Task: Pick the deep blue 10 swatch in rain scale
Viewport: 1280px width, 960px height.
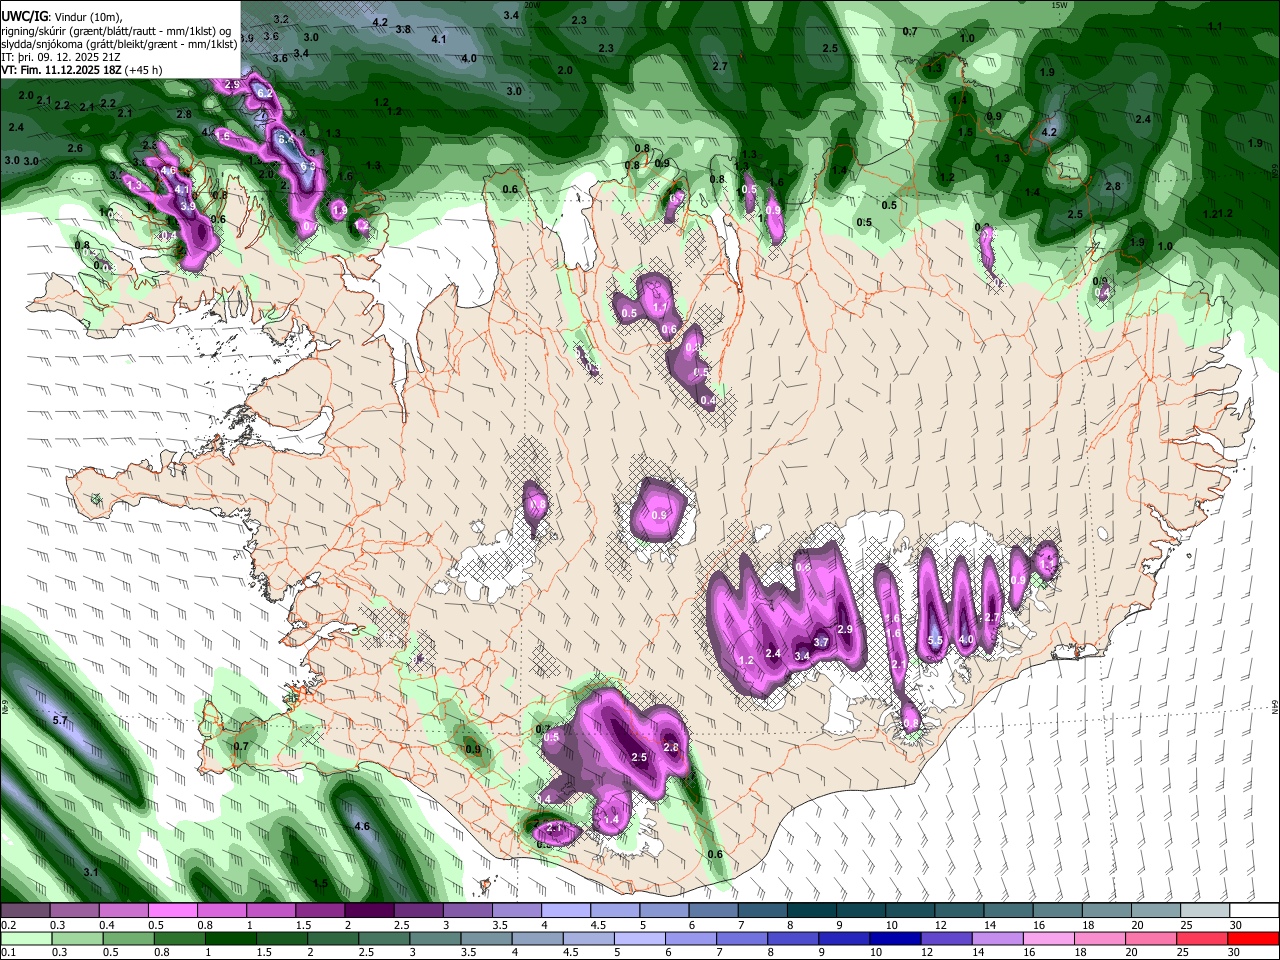Action: point(893,938)
